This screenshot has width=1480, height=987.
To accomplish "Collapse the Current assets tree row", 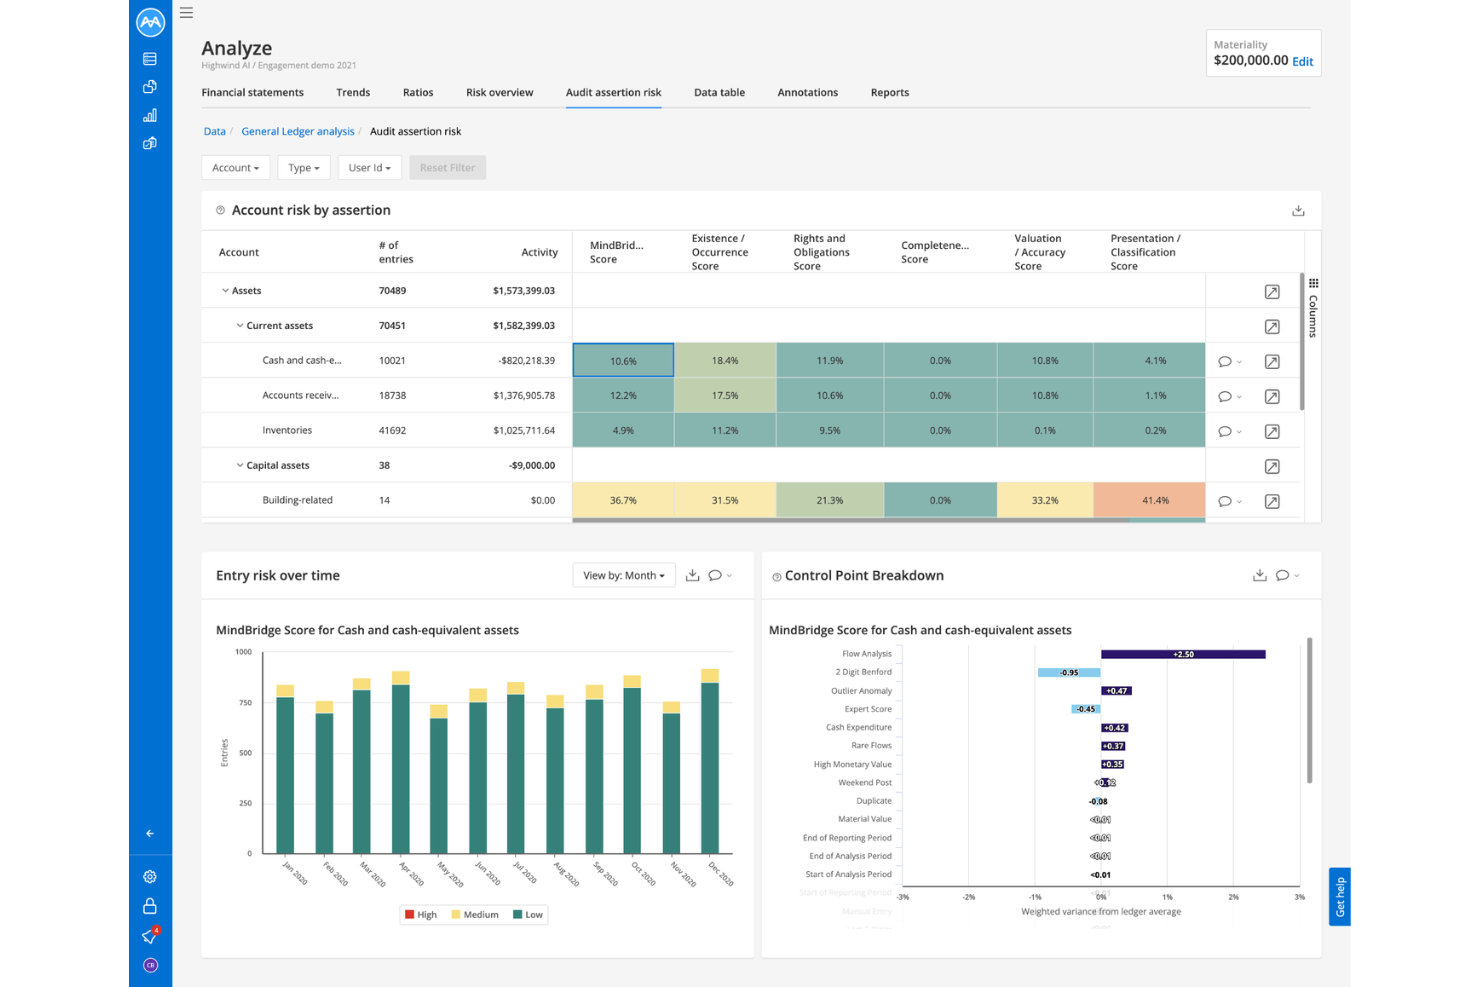I will coord(240,326).
